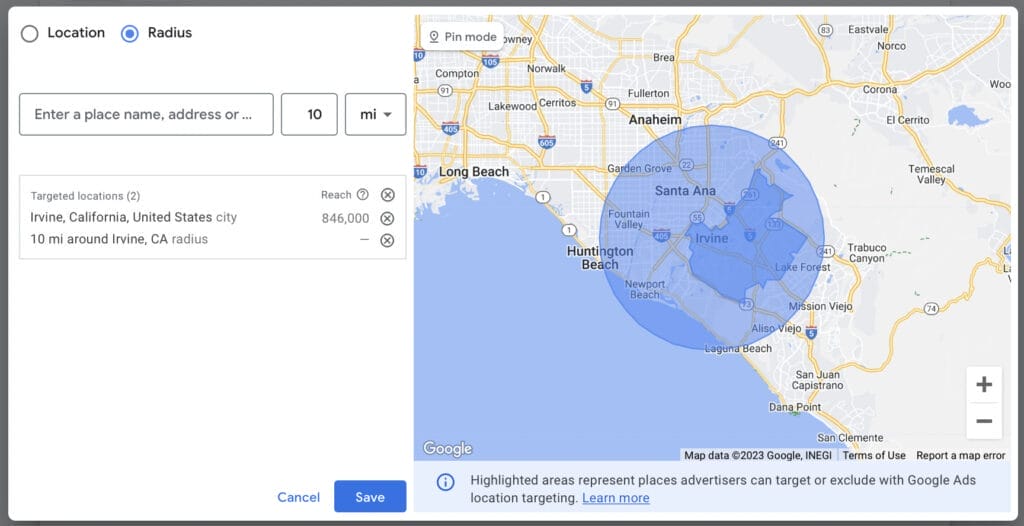This screenshot has width=1024, height=526.
Task: Remove Irvine, California city location
Action: click(x=387, y=218)
